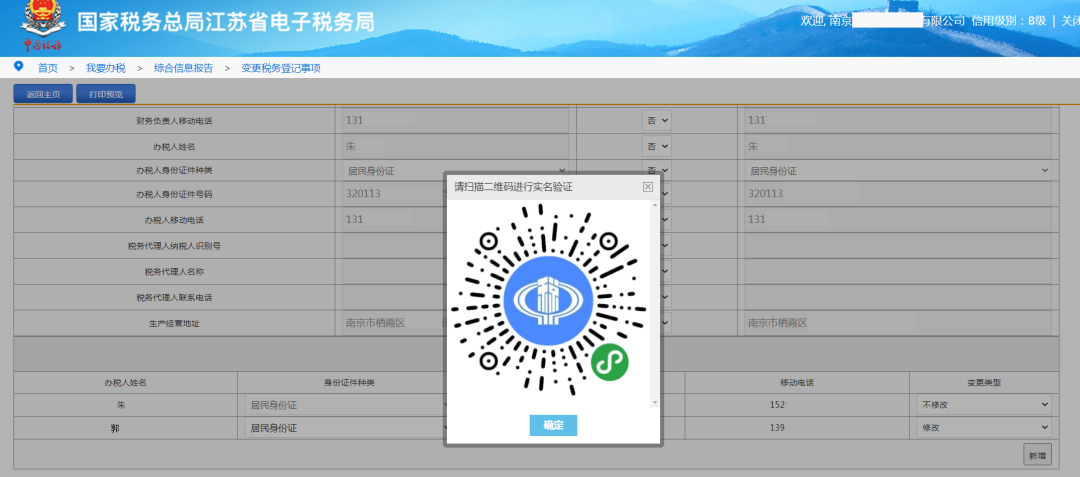Viewport: 1080px width, 477px height.
Task: Click the 关闭 link in header
Action: (1070, 21)
